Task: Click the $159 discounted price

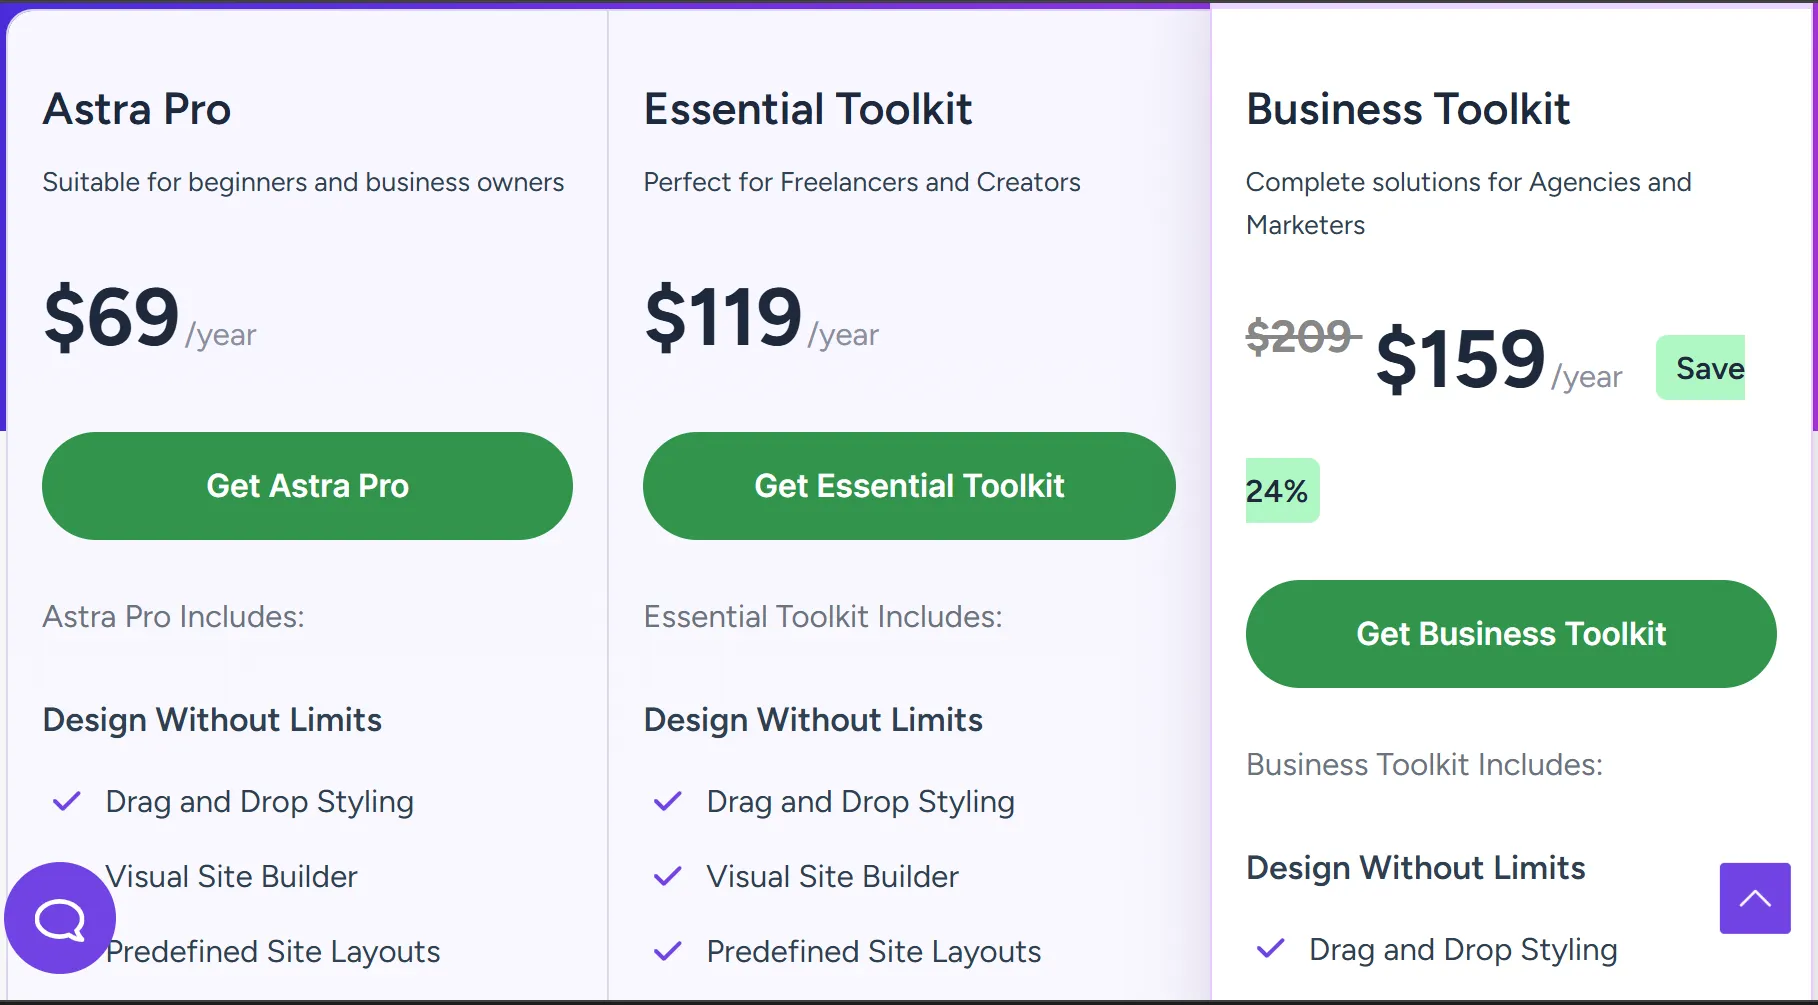Action: click(x=1460, y=360)
